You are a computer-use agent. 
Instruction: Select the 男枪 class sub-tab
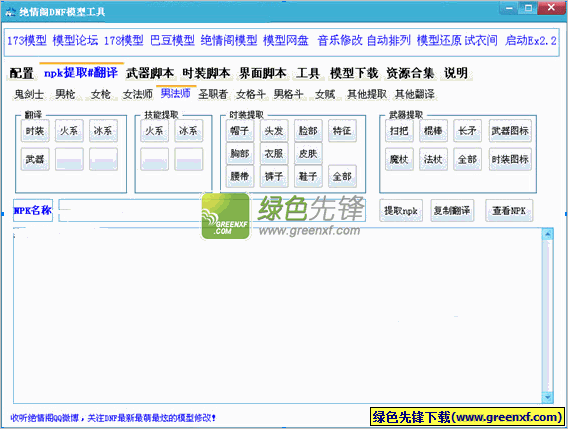click(65, 94)
